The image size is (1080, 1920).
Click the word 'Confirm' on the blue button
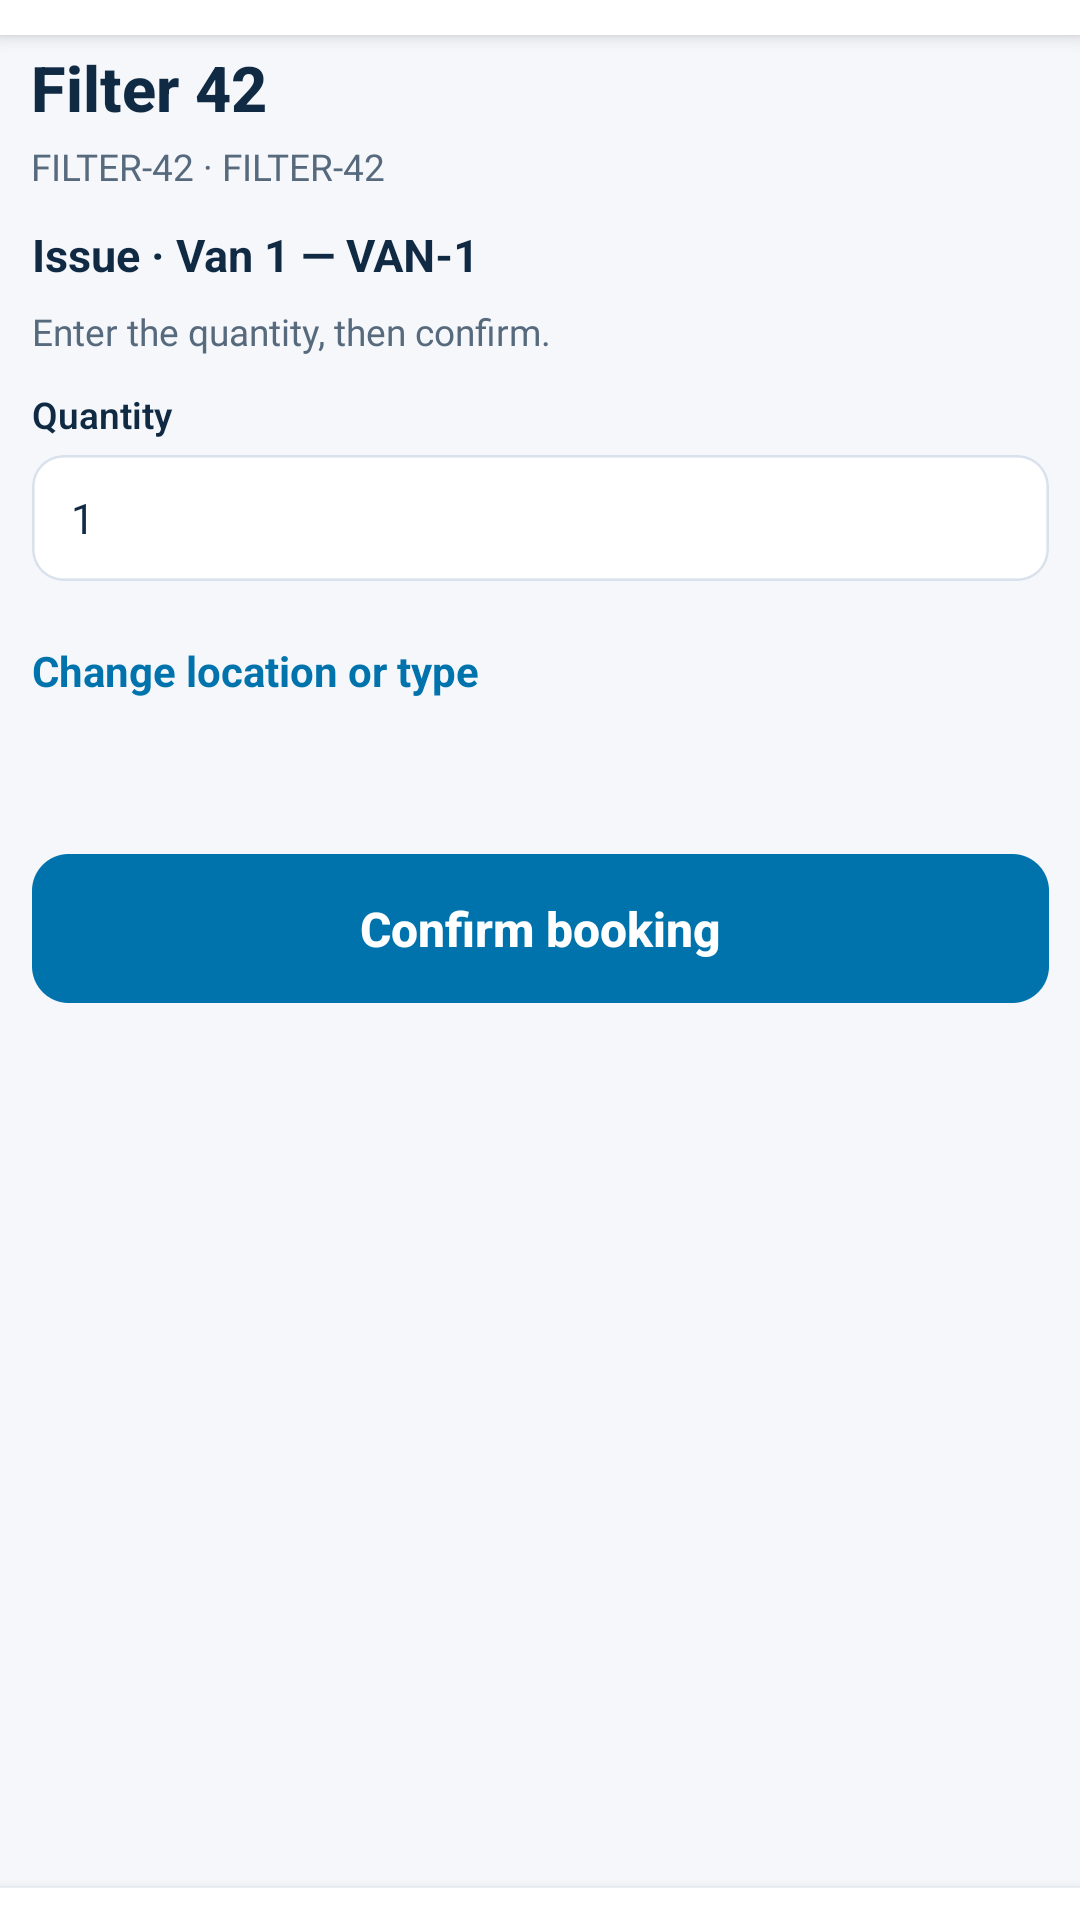(447, 930)
